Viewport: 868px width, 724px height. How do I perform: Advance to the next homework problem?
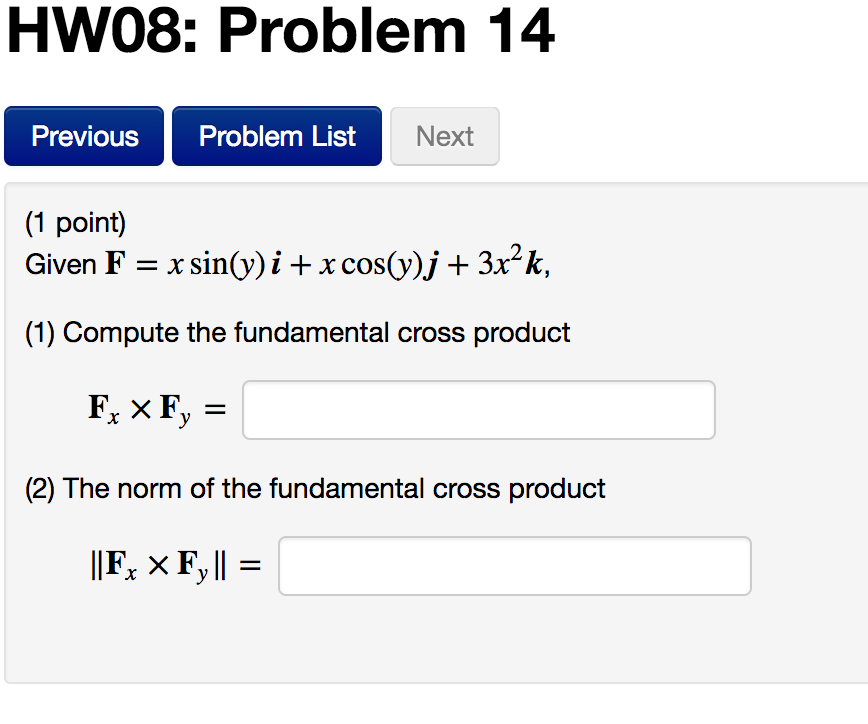coord(444,136)
